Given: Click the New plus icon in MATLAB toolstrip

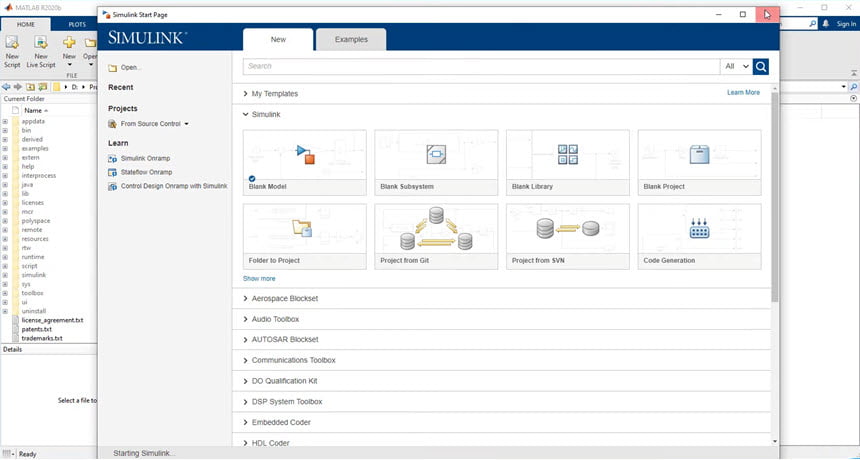Looking at the screenshot, I should click(69, 42).
